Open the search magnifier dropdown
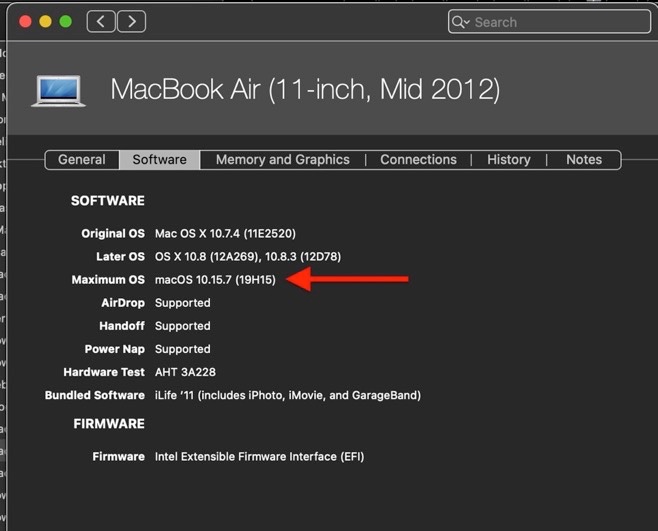The width and height of the screenshot is (658, 531). tap(460, 22)
